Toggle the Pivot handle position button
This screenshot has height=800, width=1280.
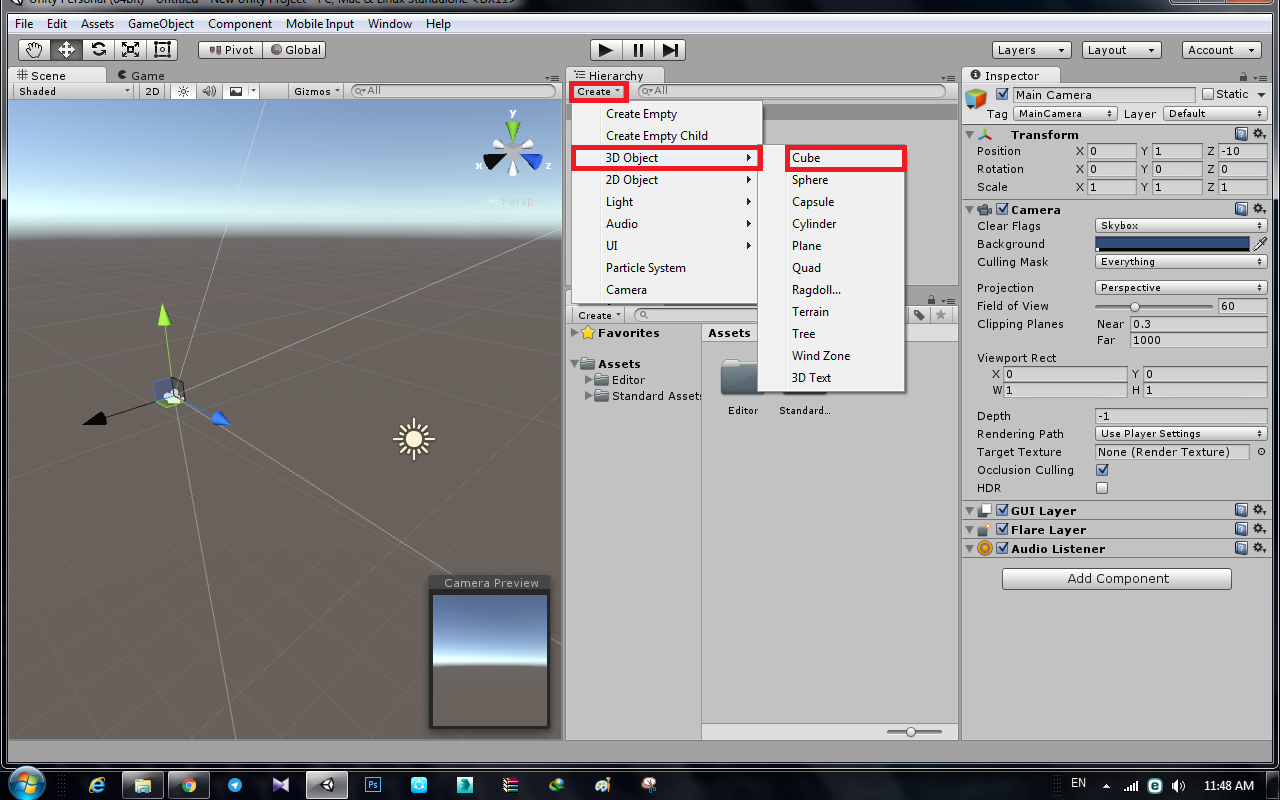[230, 50]
